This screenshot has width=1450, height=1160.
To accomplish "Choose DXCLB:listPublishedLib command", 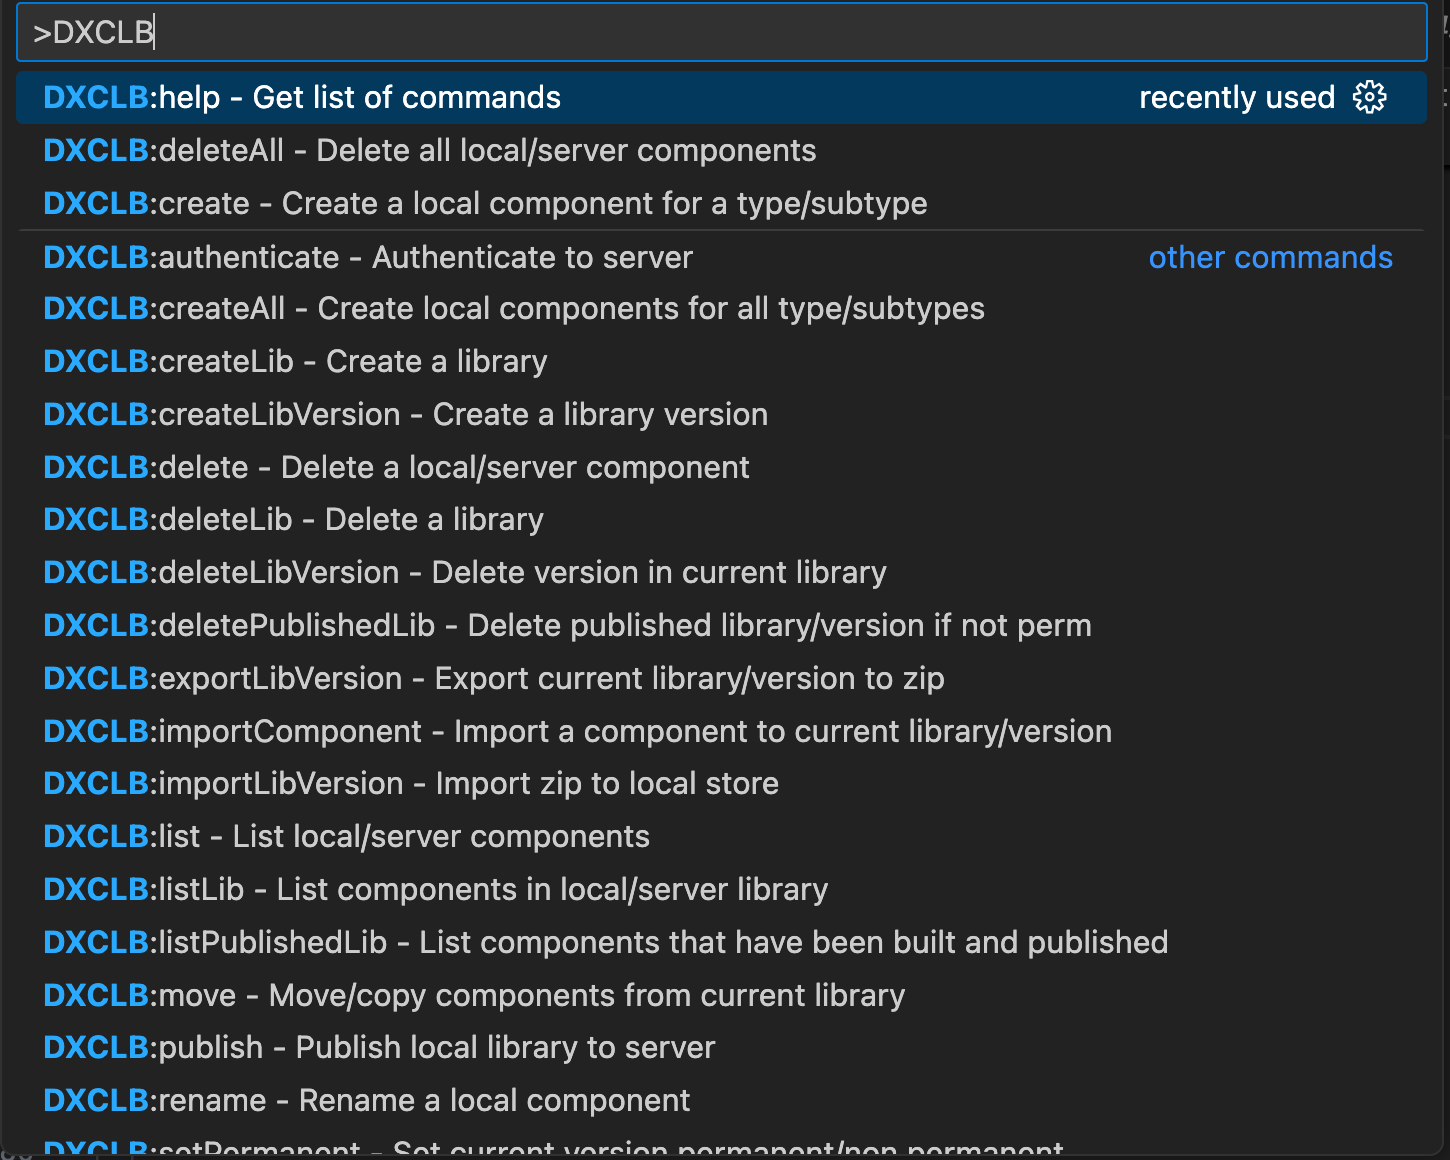I will [605, 942].
